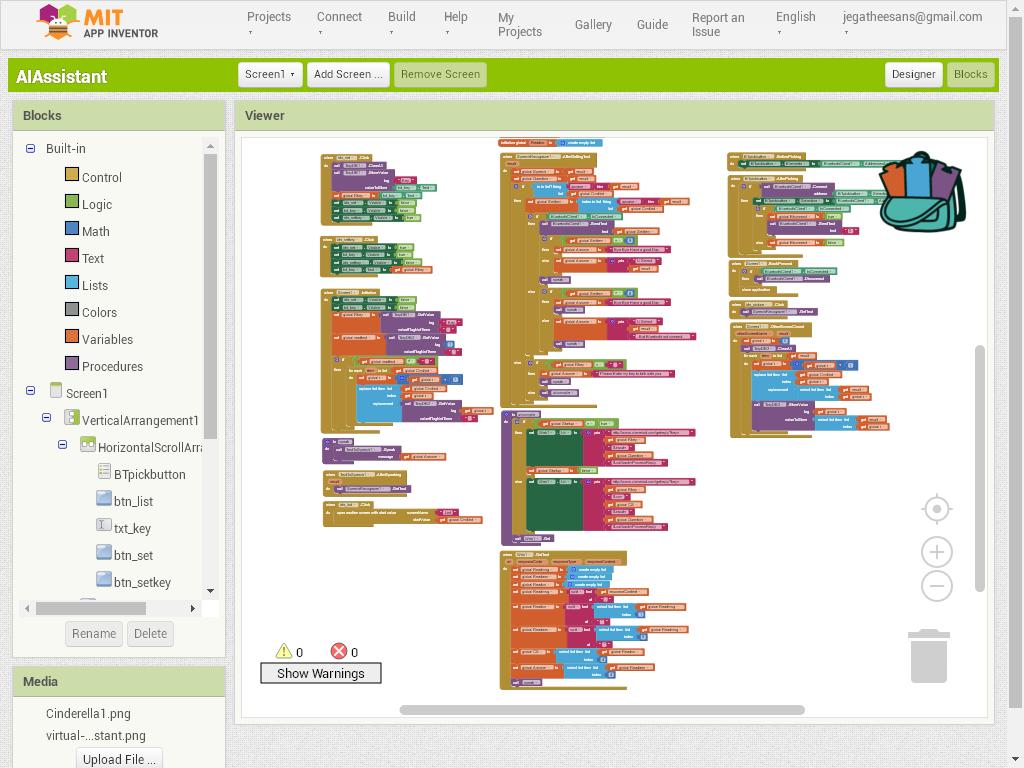Viewport: 1024px width, 768px height.
Task: Click the yellow warning triangle icon
Action: pos(283,651)
